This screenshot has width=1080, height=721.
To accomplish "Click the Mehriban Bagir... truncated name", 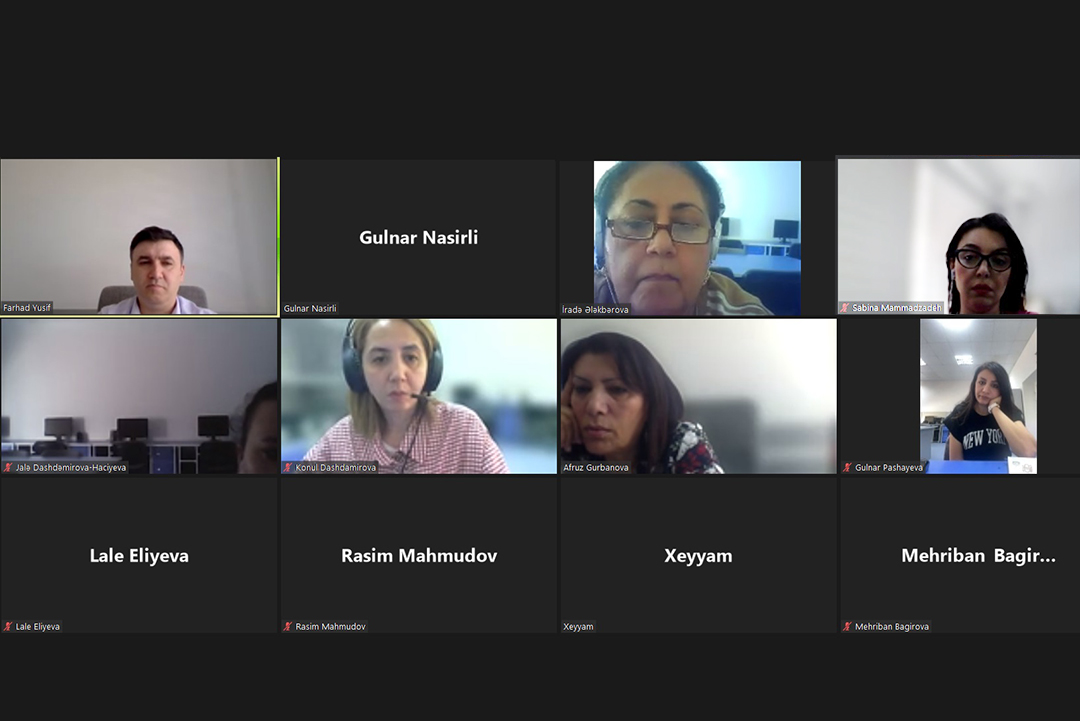I will pos(978,556).
